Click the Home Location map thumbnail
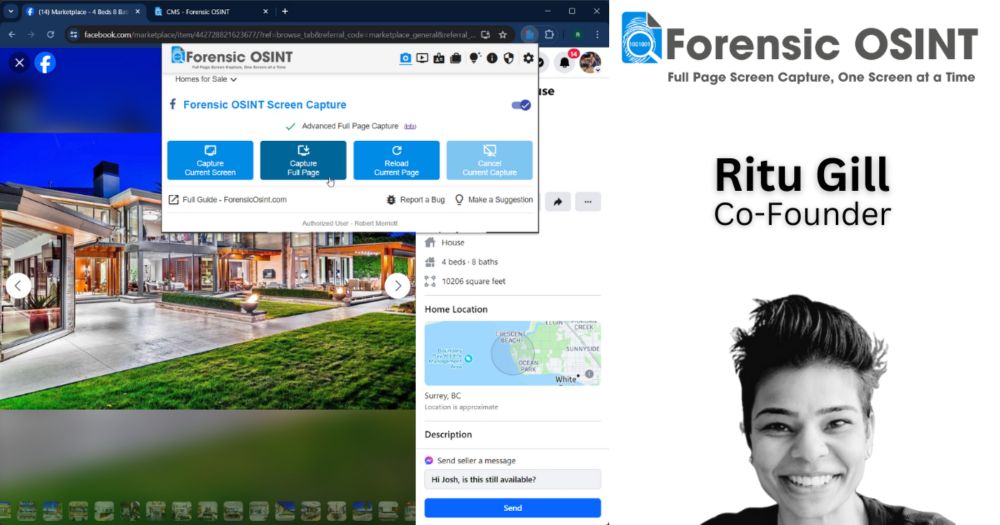The width and height of the screenshot is (1000, 525). (513, 353)
